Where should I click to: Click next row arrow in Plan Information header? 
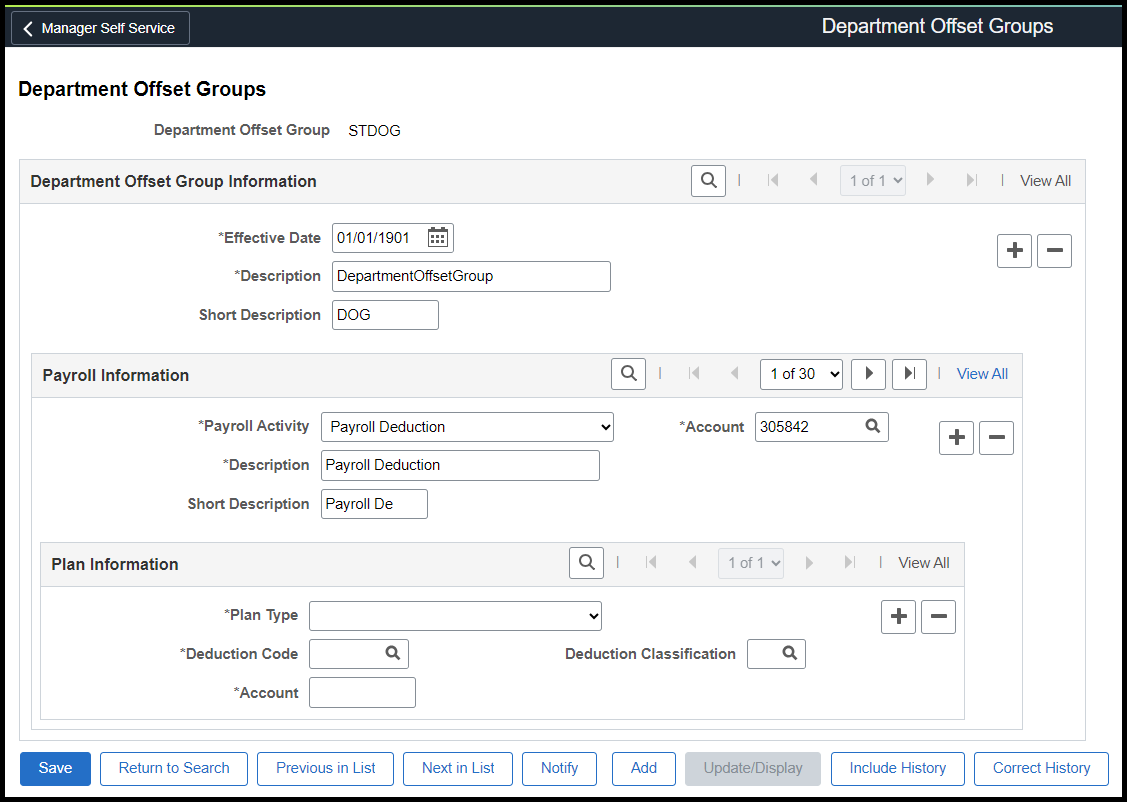(809, 563)
